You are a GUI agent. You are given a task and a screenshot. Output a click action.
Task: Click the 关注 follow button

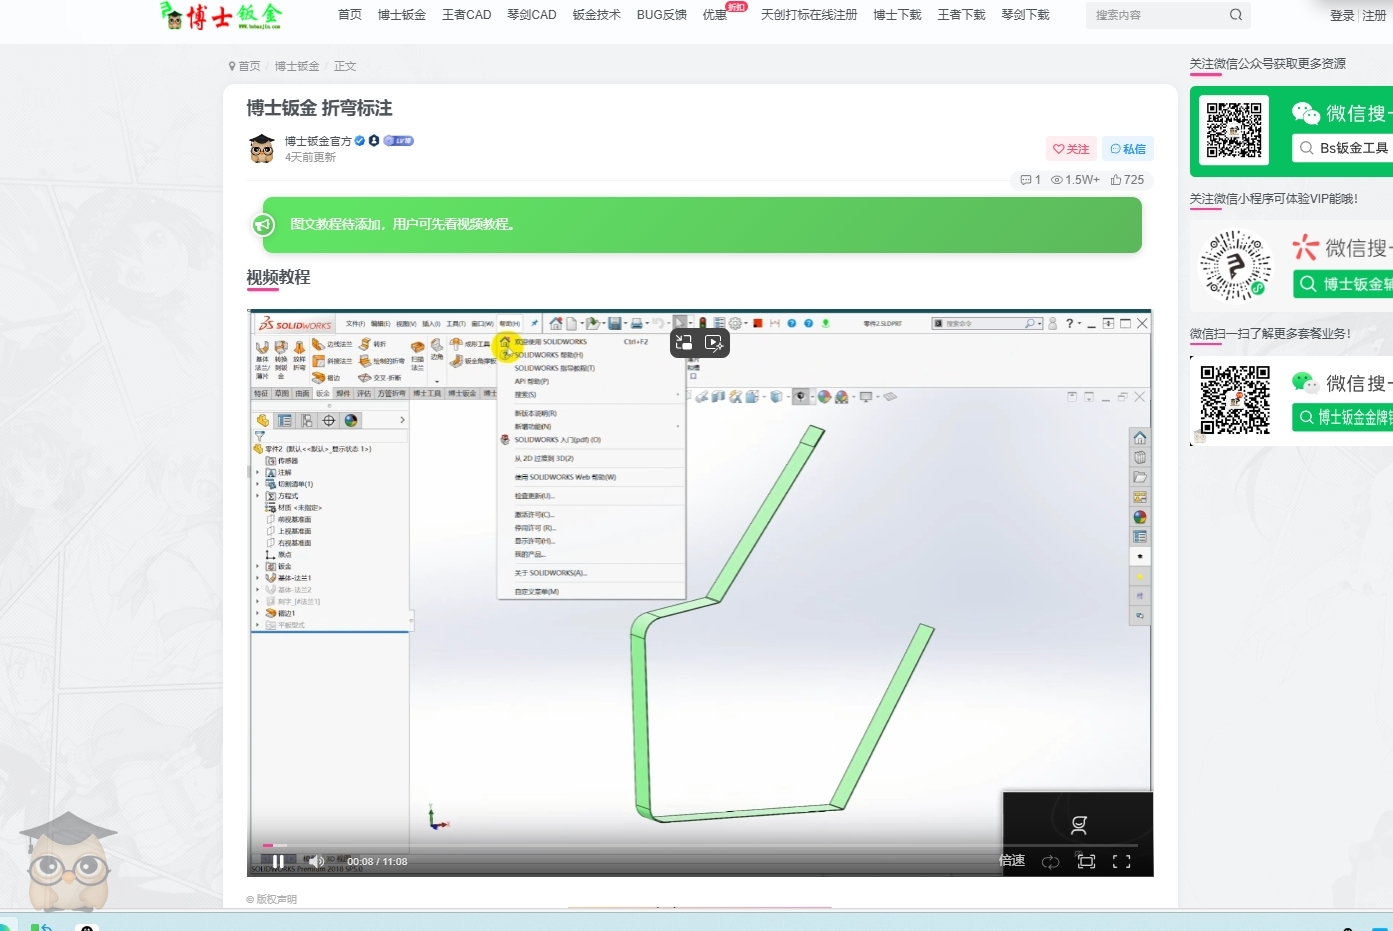pyautogui.click(x=1071, y=149)
